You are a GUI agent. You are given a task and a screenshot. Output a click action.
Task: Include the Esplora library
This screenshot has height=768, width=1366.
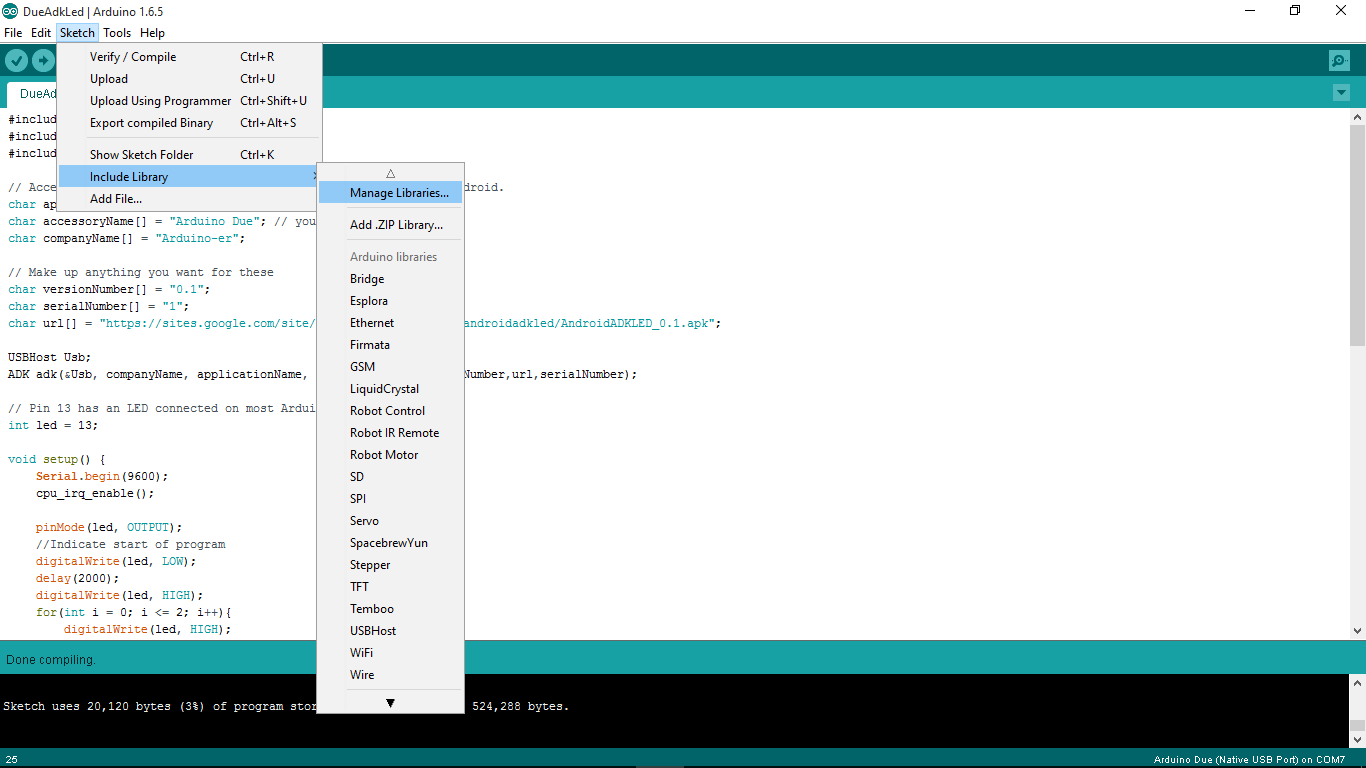[x=390, y=301]
